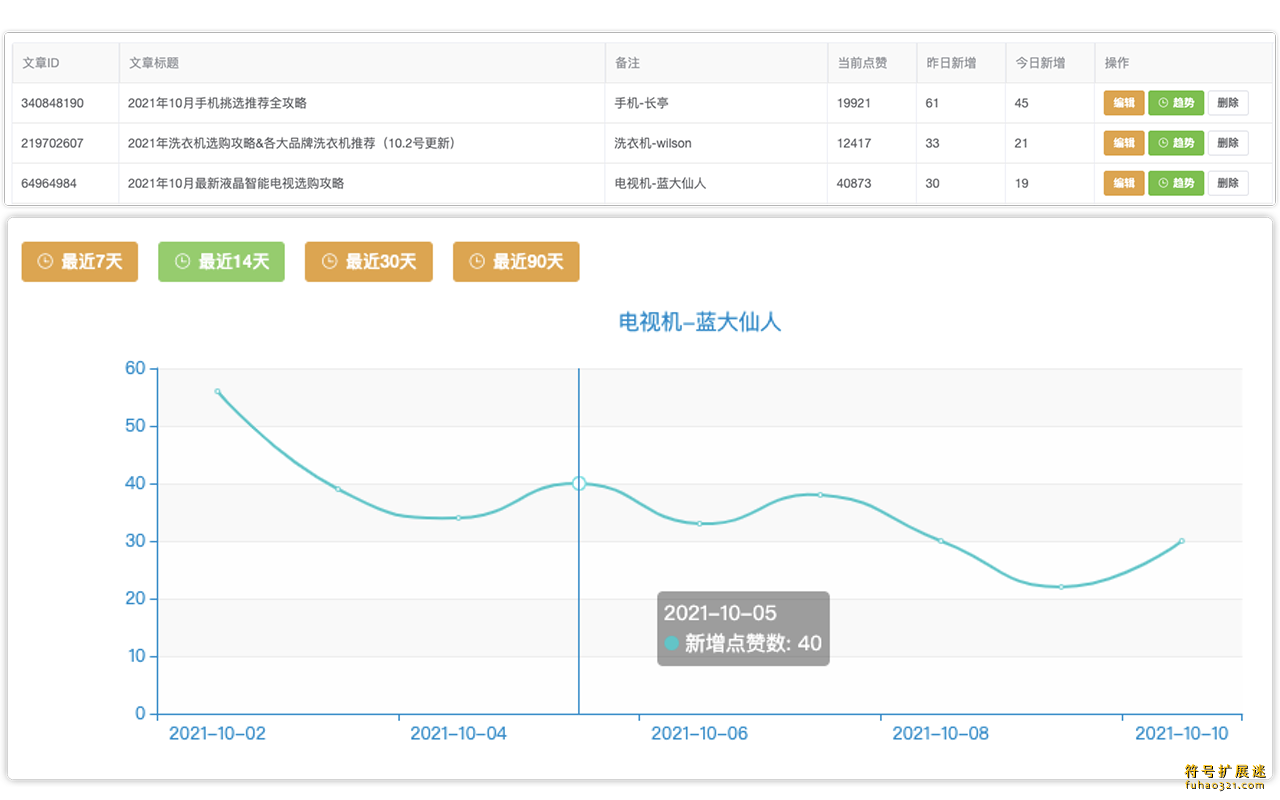Click the last data point on 2021-10-10
The width and height of the screenshot is (1280, 800).
1182,541
